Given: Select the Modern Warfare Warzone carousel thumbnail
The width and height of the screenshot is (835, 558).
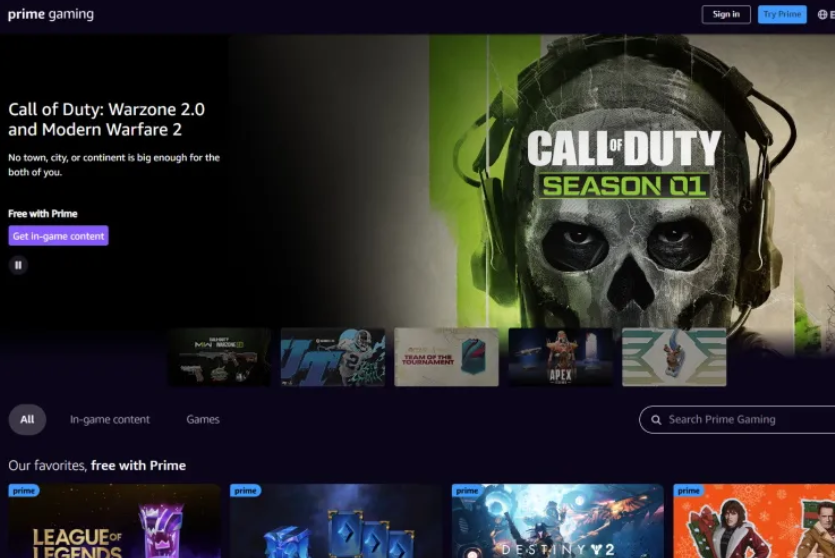Looking at the screenshot, I should point(219,357).
